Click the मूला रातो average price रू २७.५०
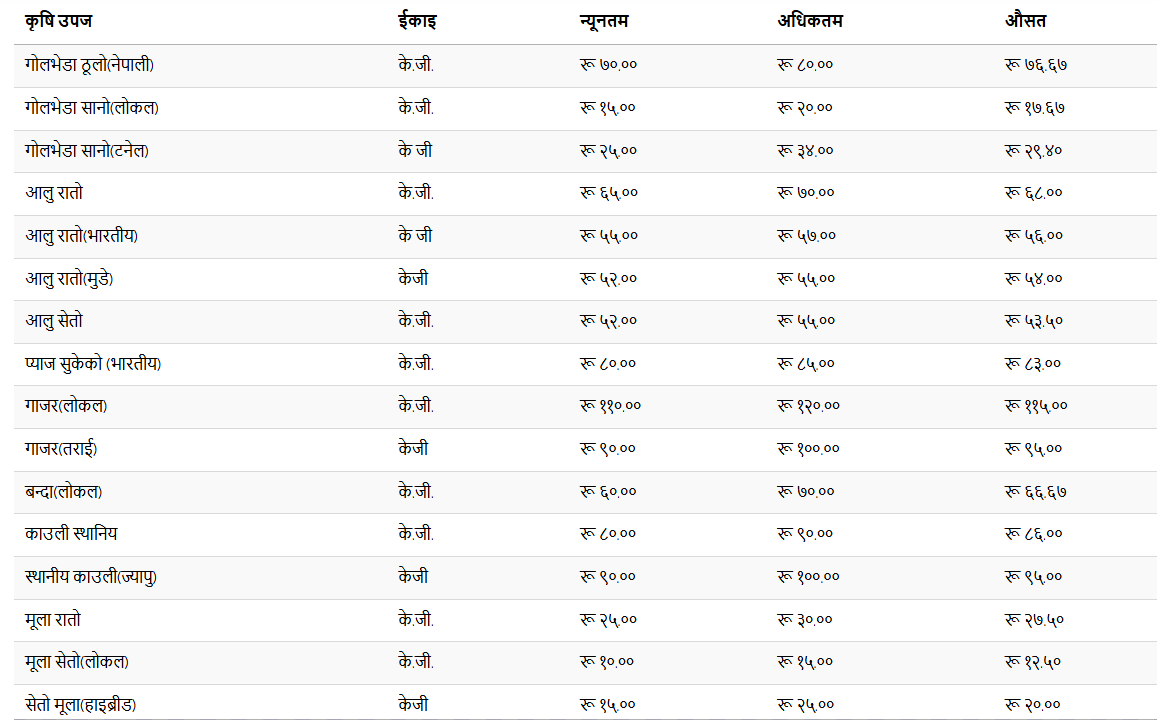 pos(1034,620)
